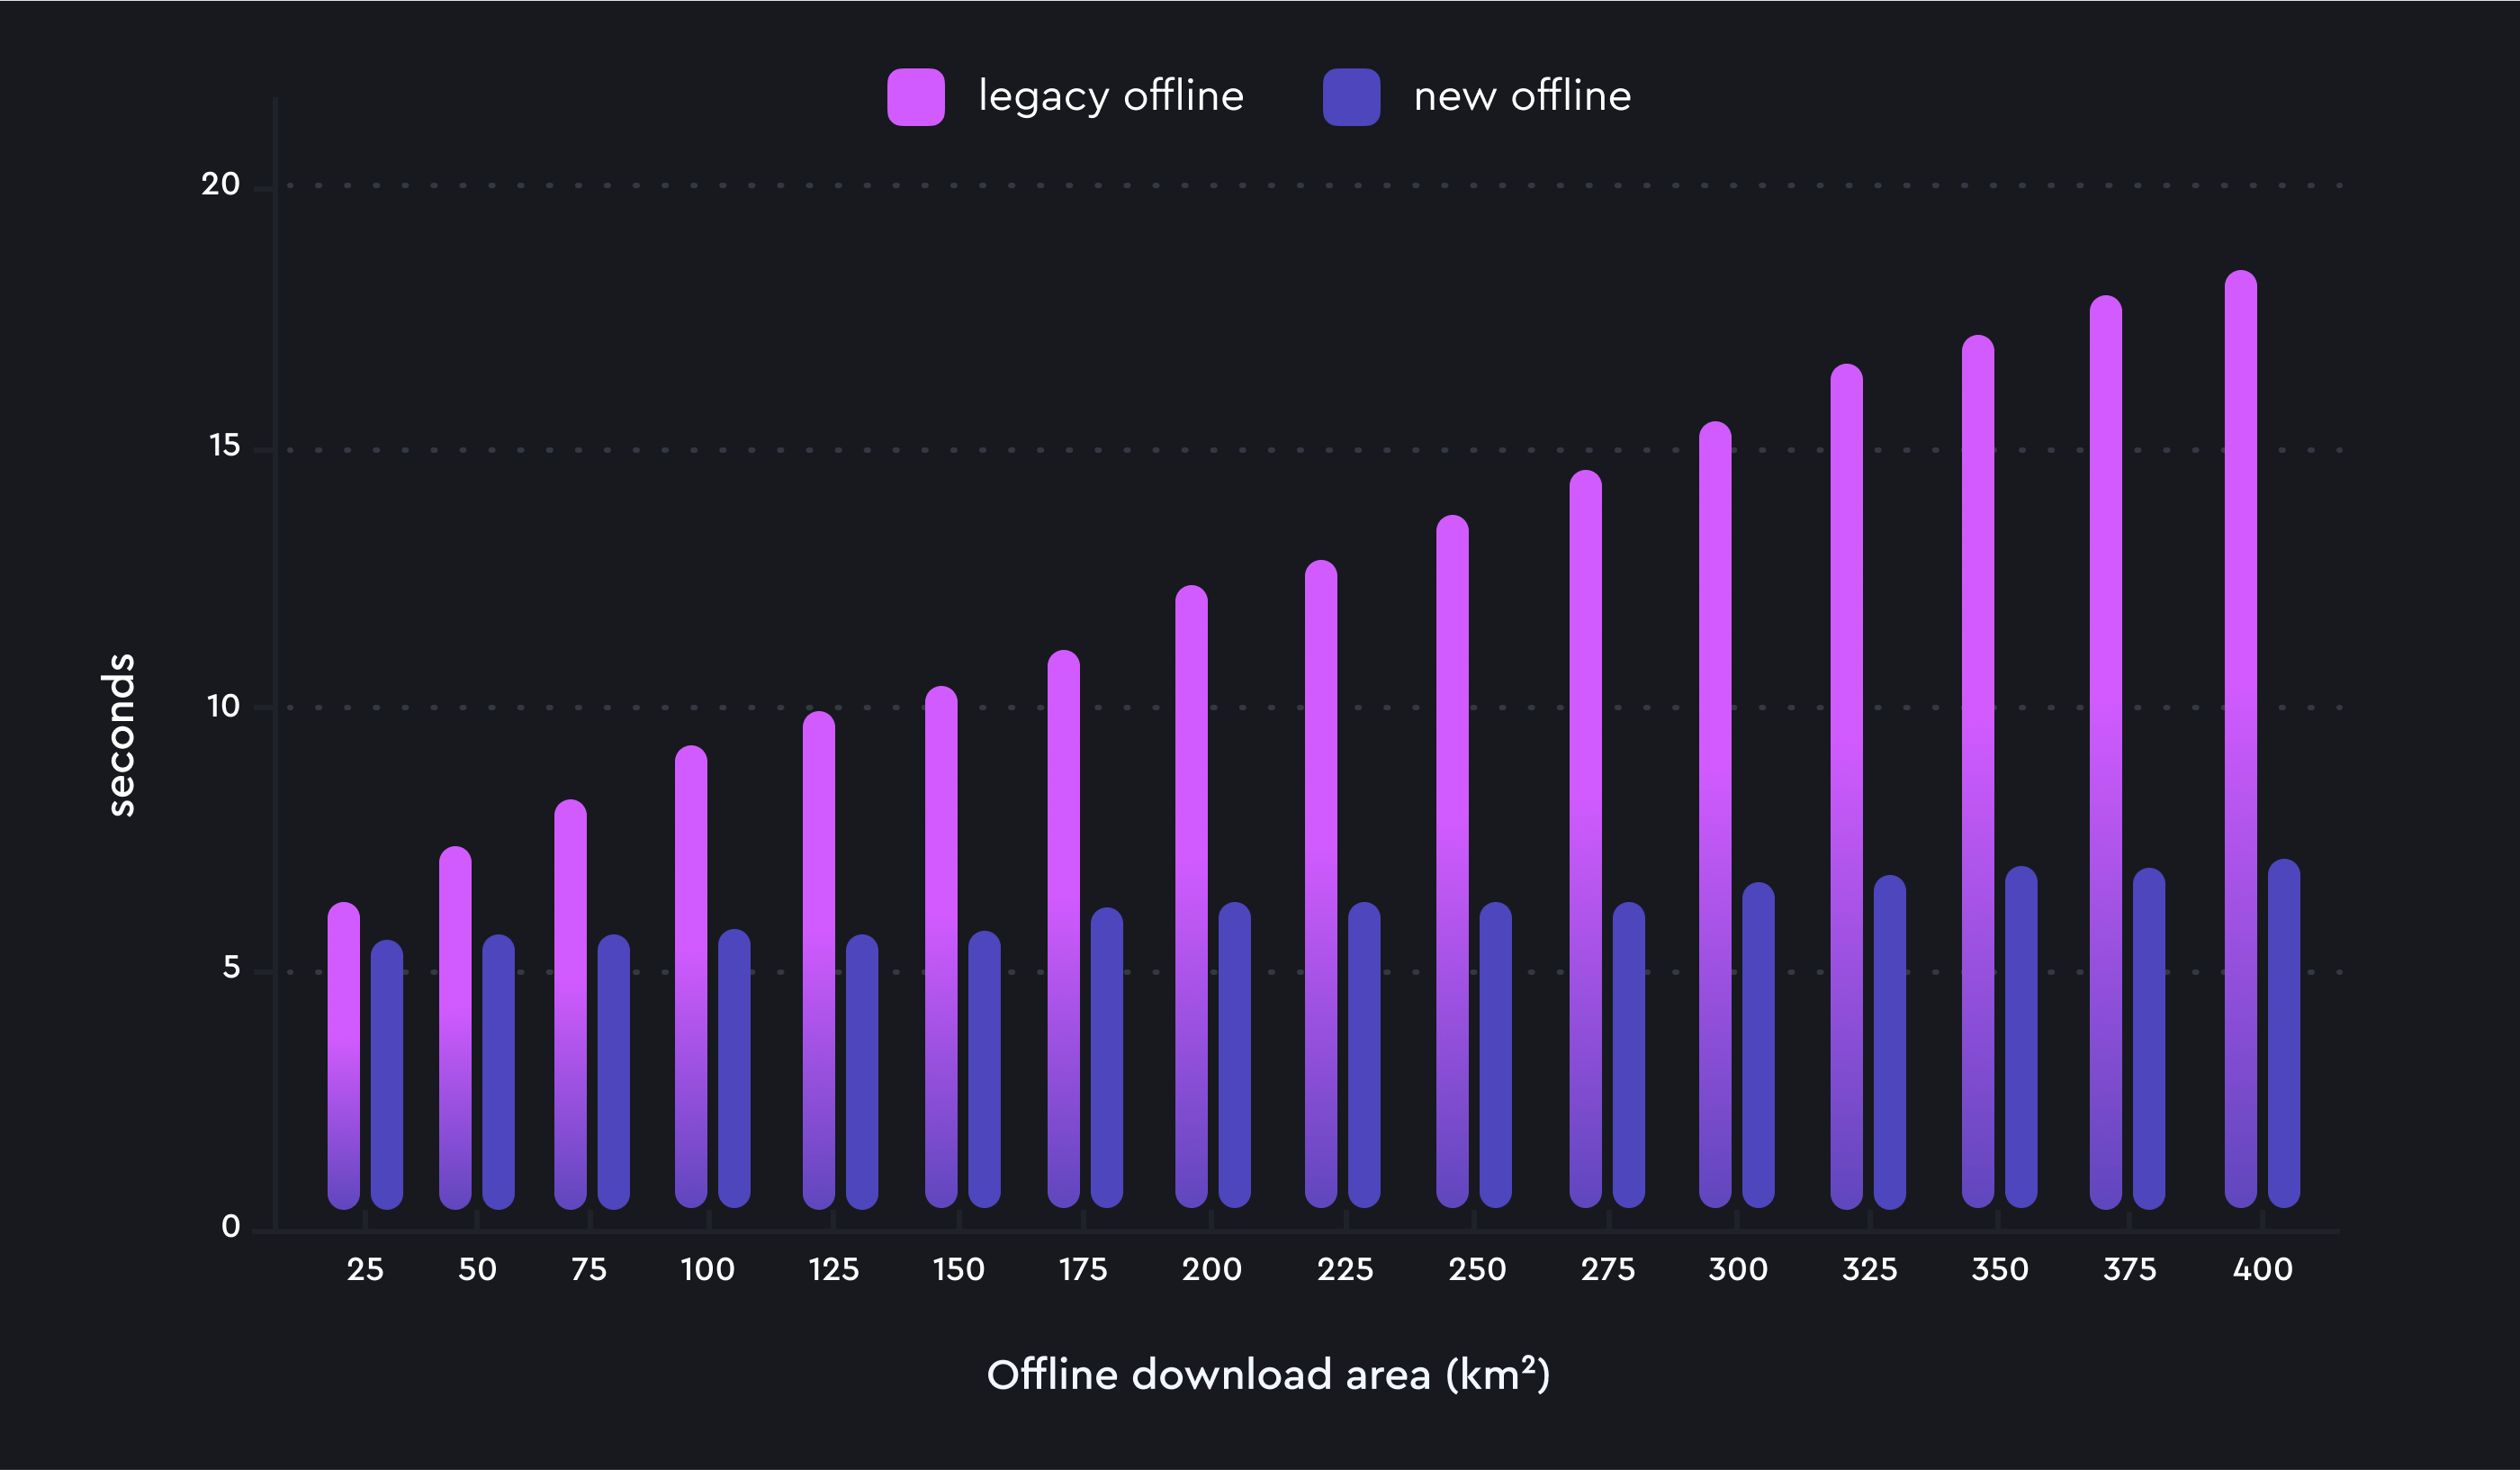Click the y-axis label 10

click(223, 707)
